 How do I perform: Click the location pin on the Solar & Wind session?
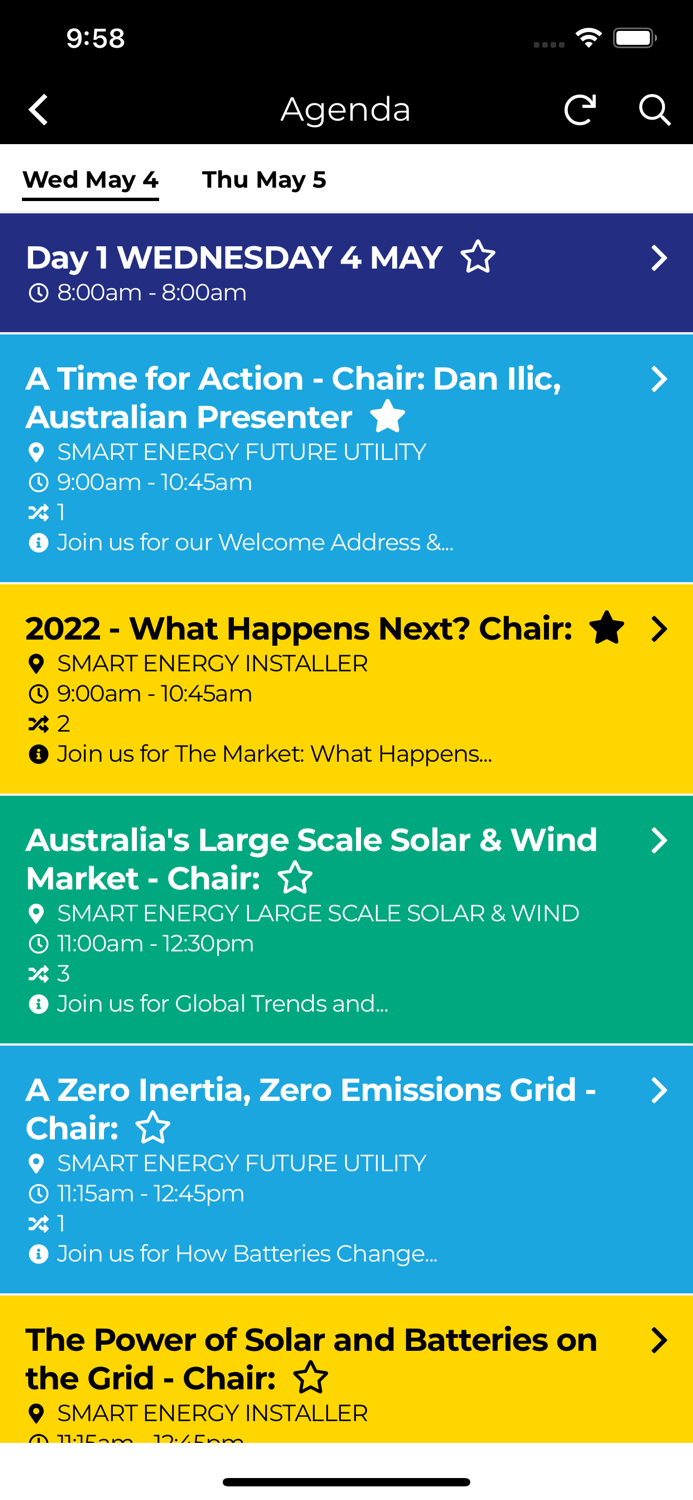pyautogui.click(x=37, y=913)
